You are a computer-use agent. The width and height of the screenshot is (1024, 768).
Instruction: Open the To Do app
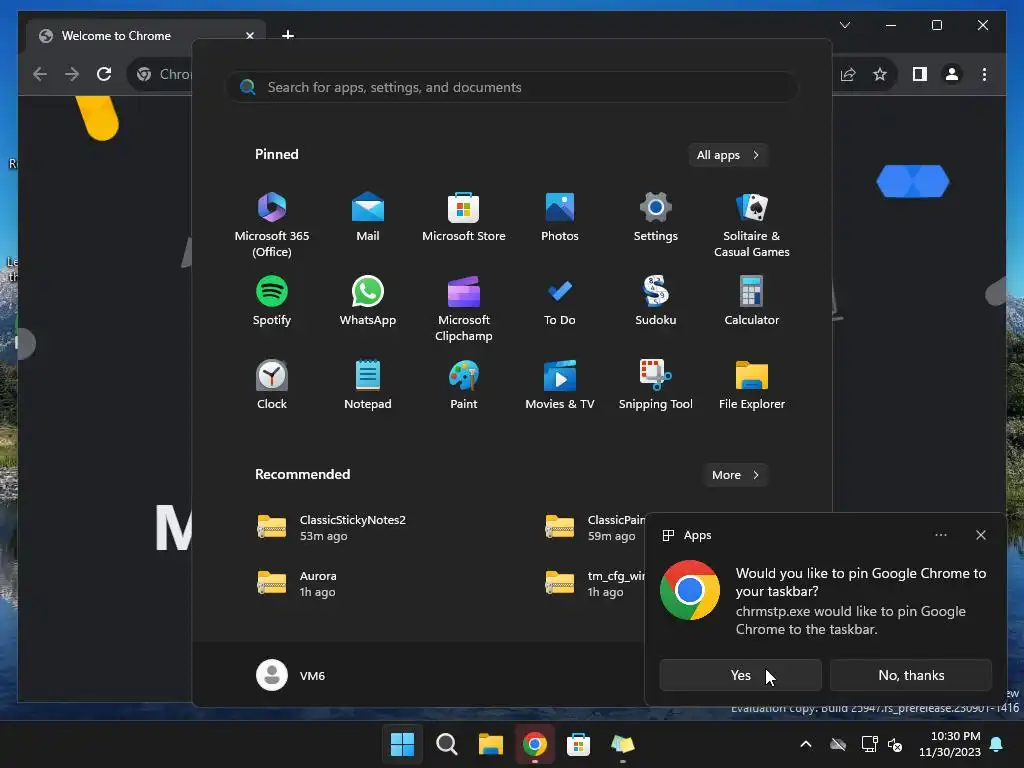point(560,300)
